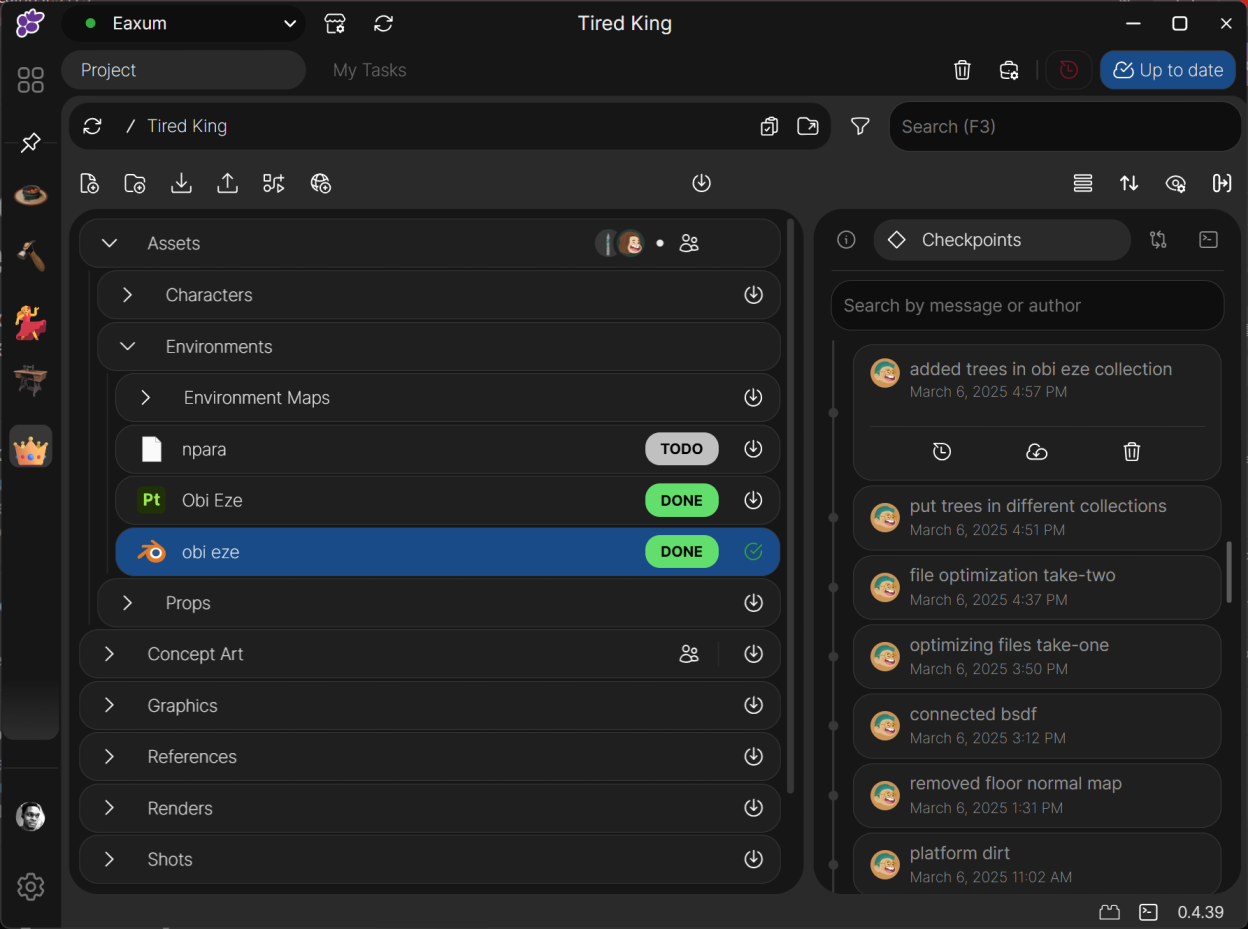Click the download icon in toolbar
The image size is (1248, 929).
tap(181, 183)
